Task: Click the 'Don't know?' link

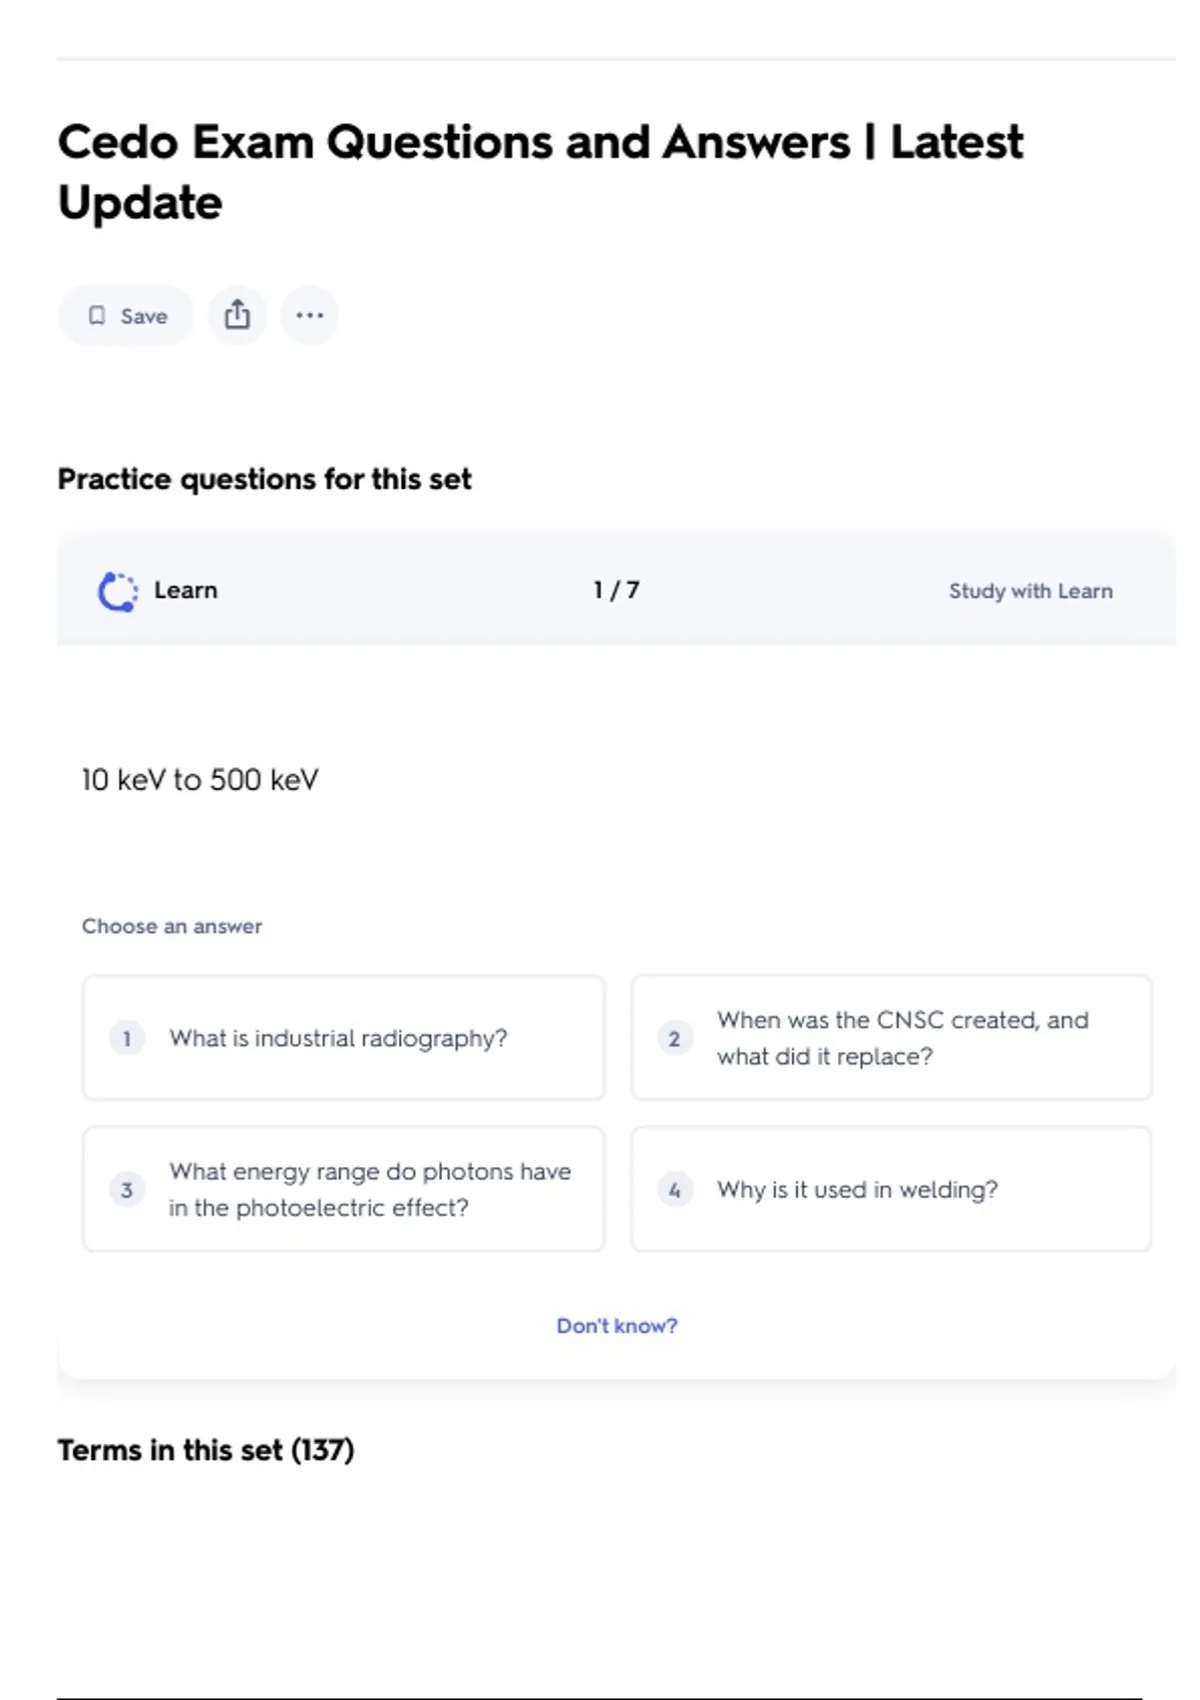Action: pos(616,1326)
